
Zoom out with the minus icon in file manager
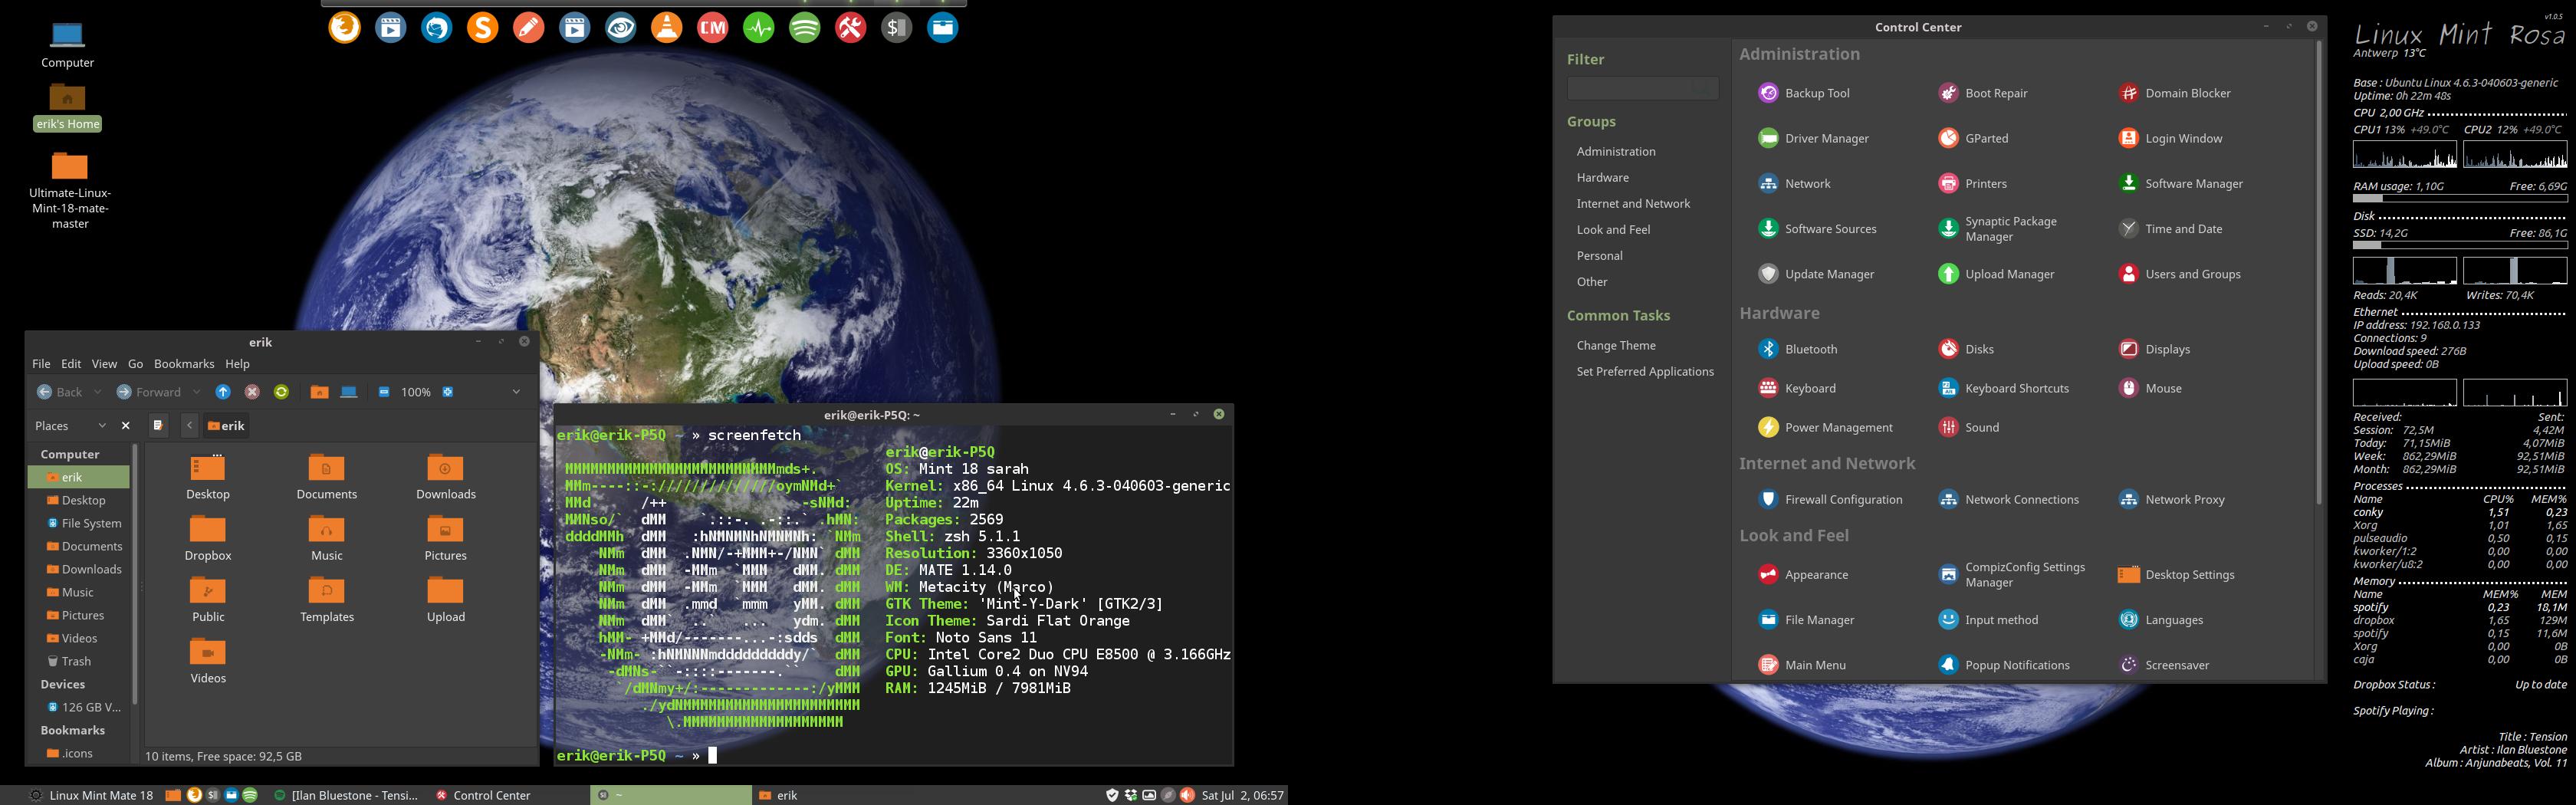[x=384, y=392]
